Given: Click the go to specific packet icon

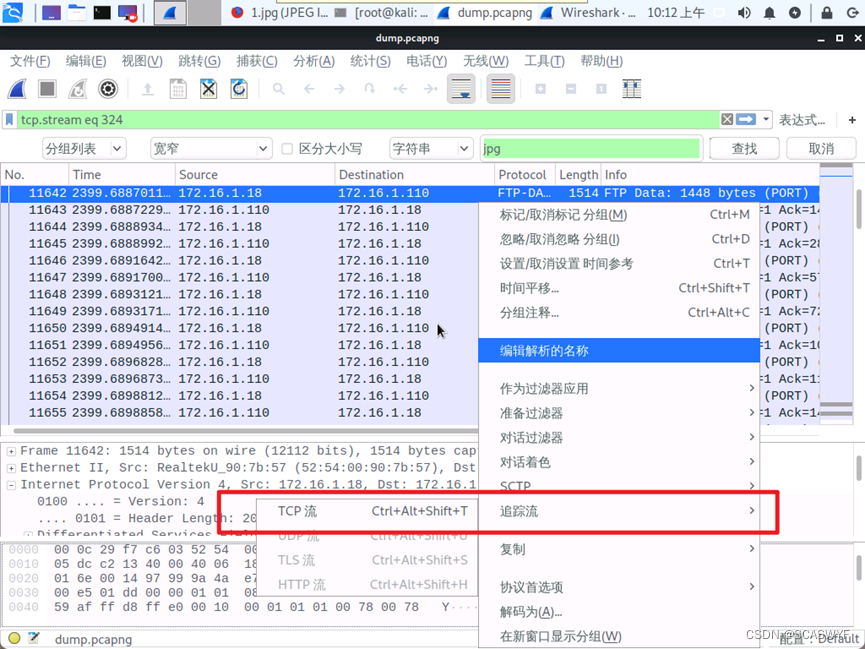Looking at the screenshot, I should (370, 89).
